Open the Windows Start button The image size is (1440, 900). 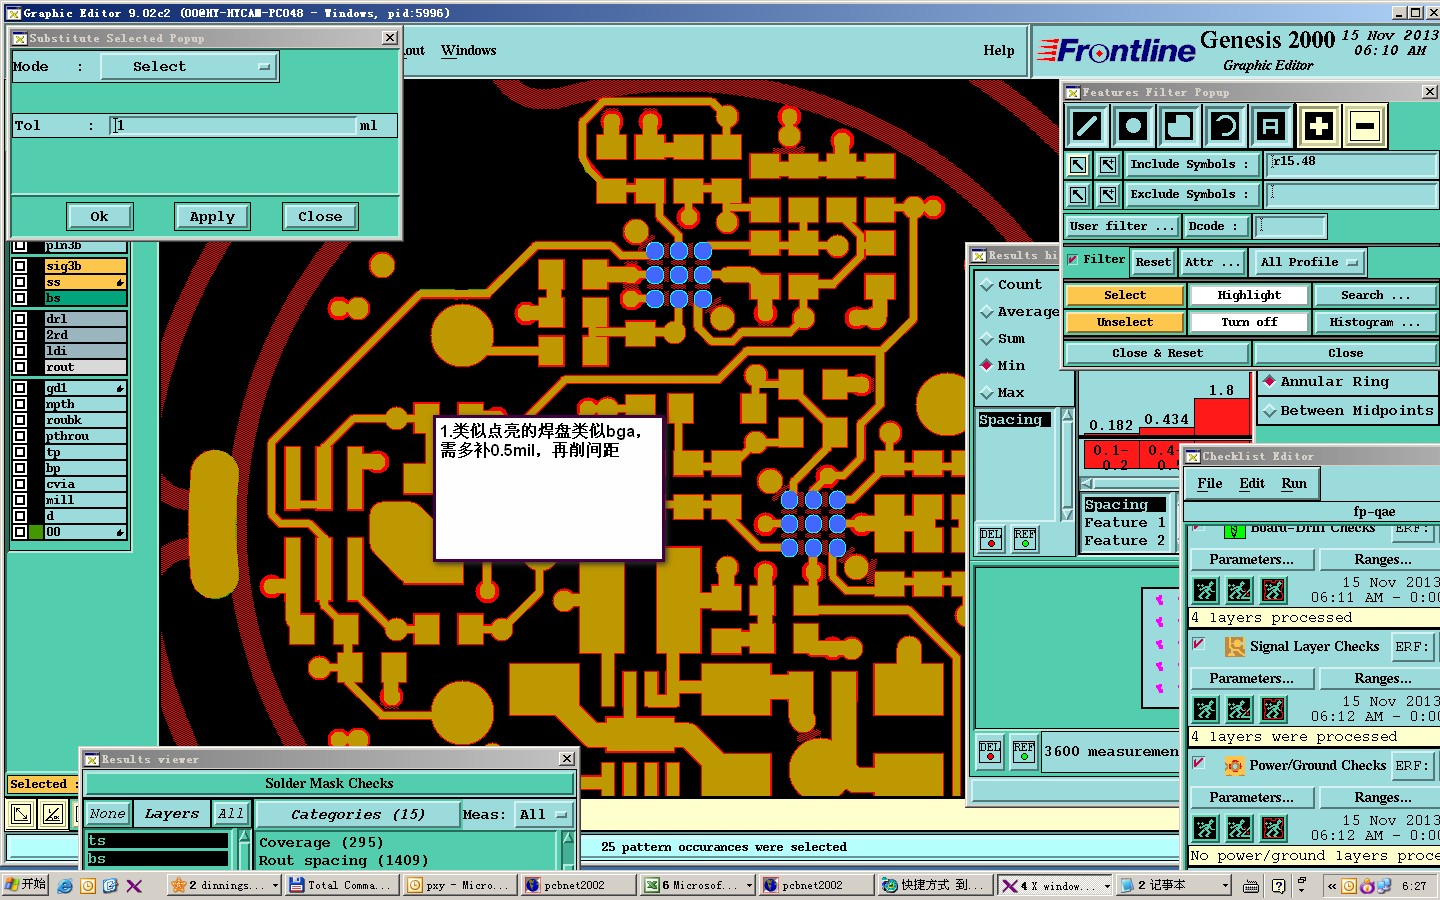[25, 886]
